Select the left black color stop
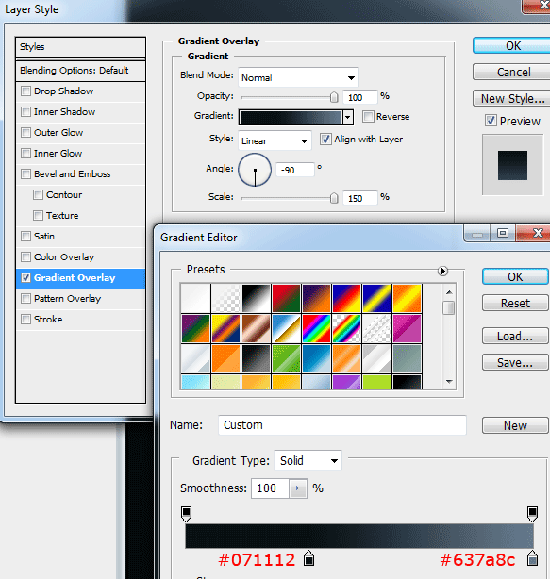Viewport: 550px width, 579px height. tap(309, 558)
